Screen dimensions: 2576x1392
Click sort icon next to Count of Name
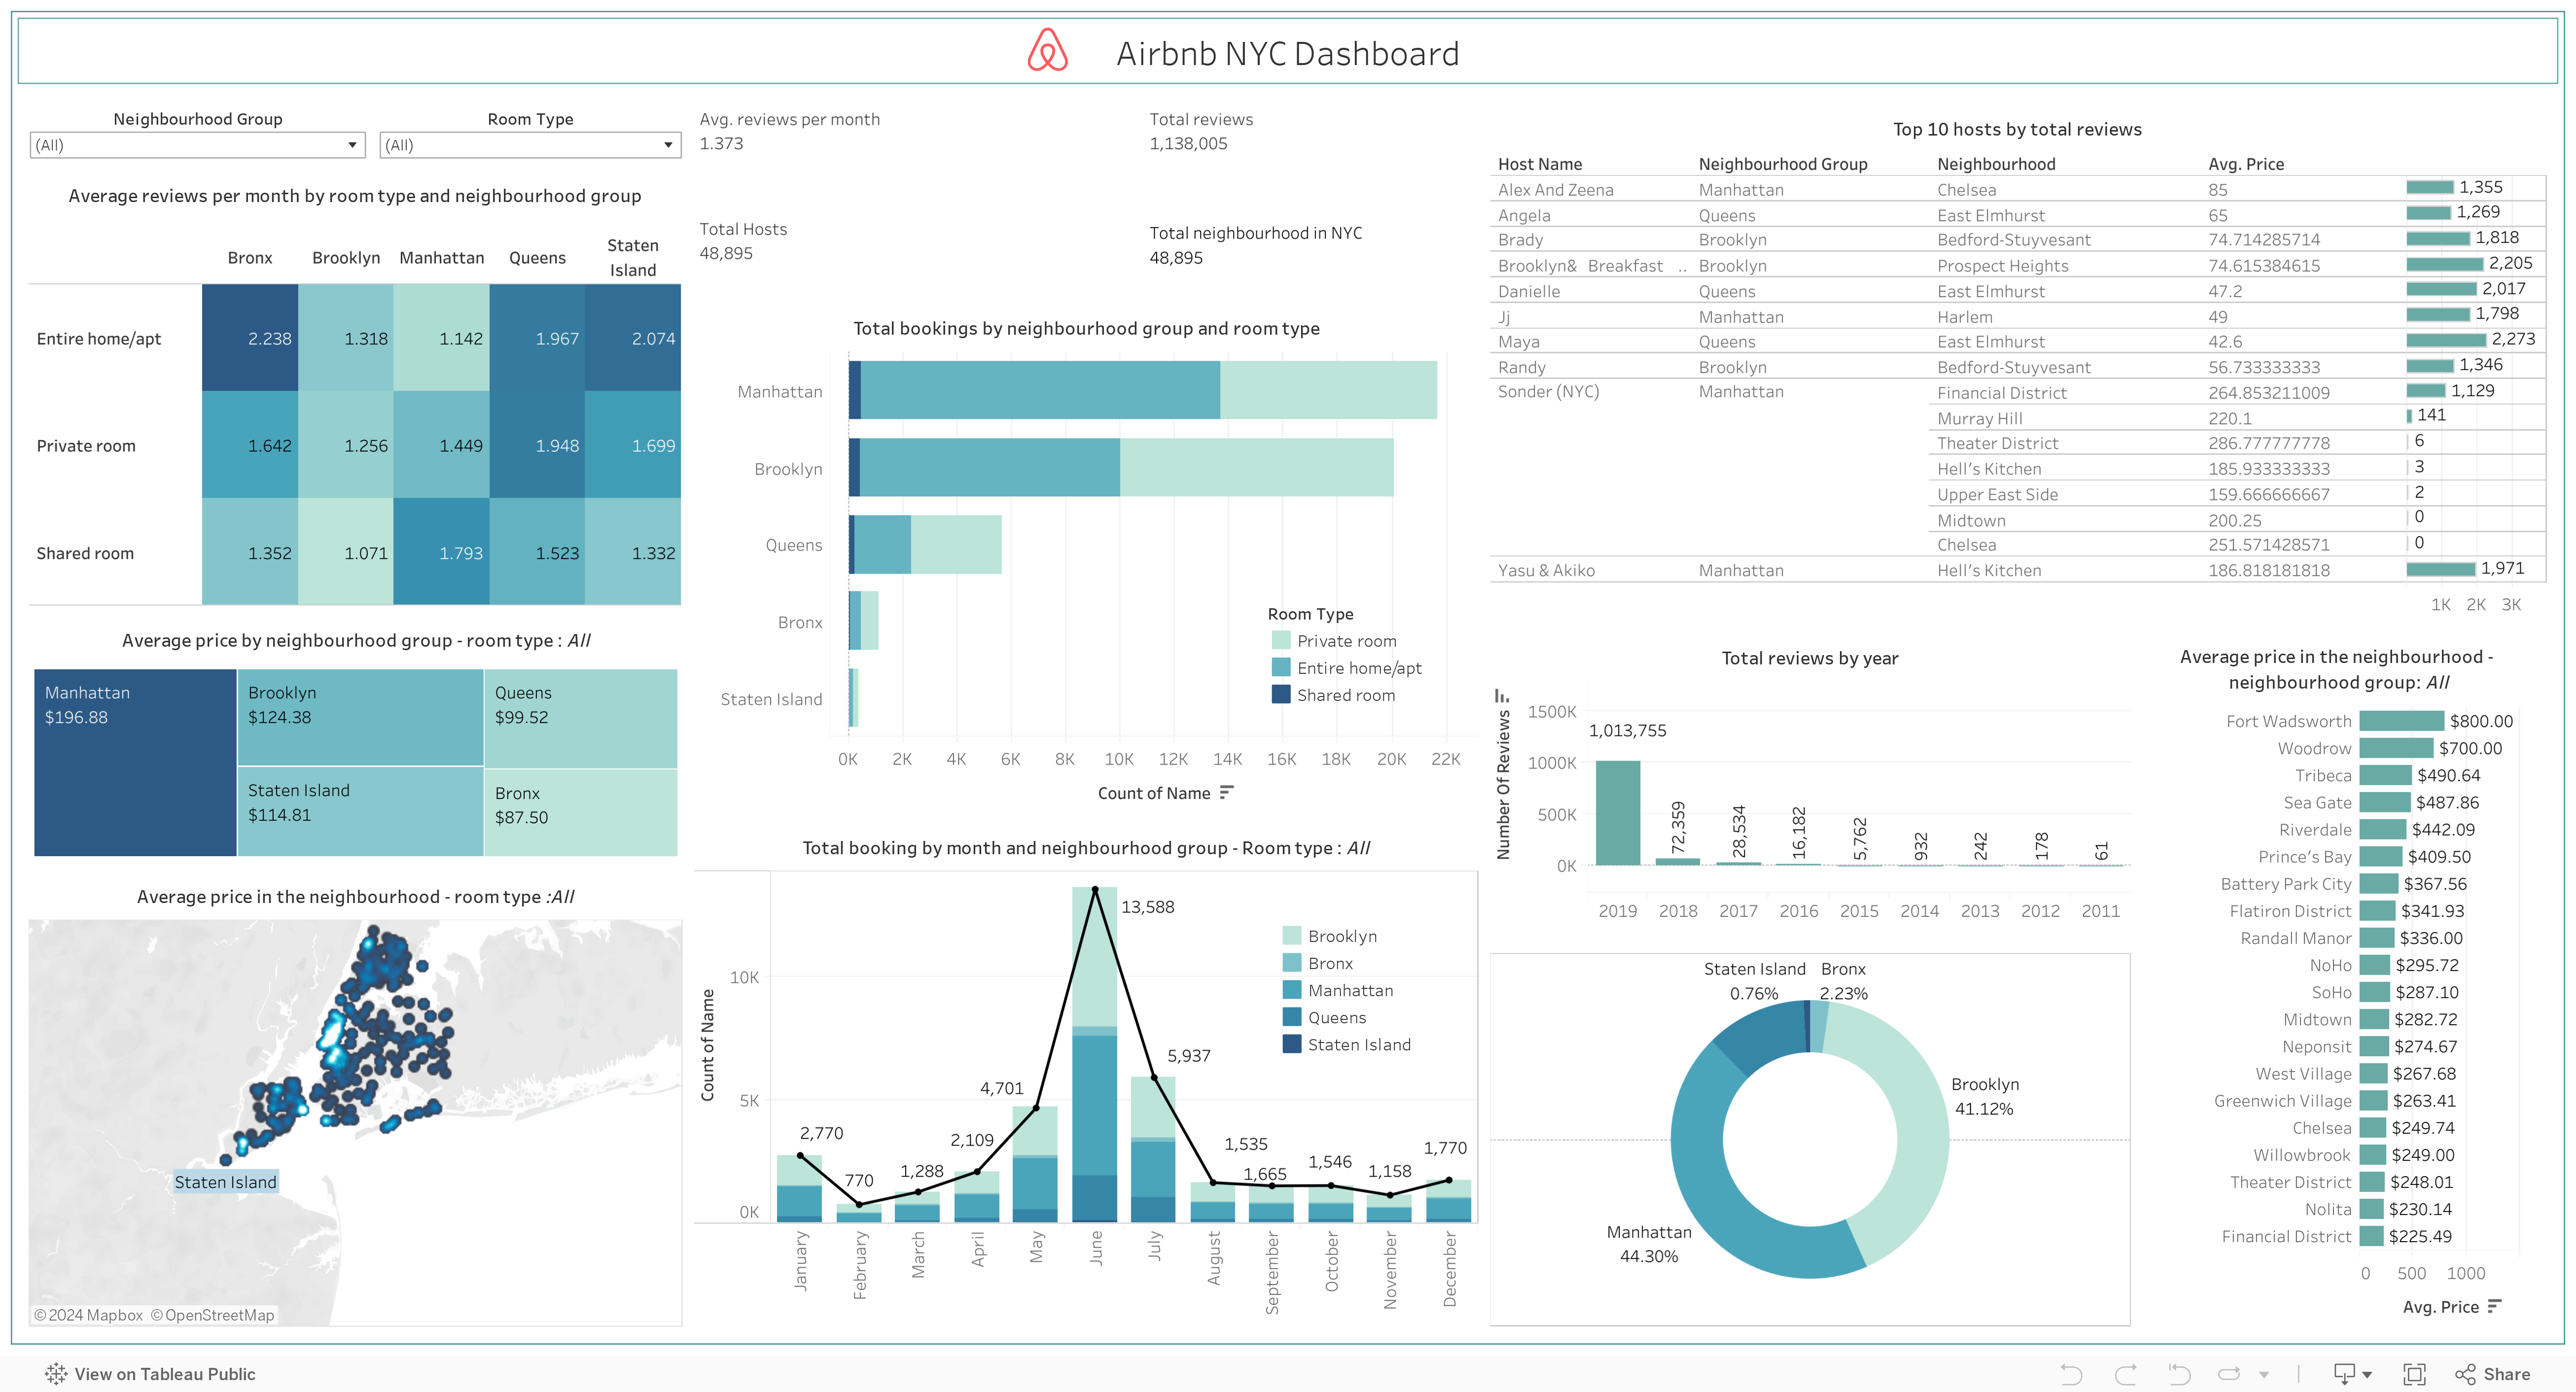1227,792
